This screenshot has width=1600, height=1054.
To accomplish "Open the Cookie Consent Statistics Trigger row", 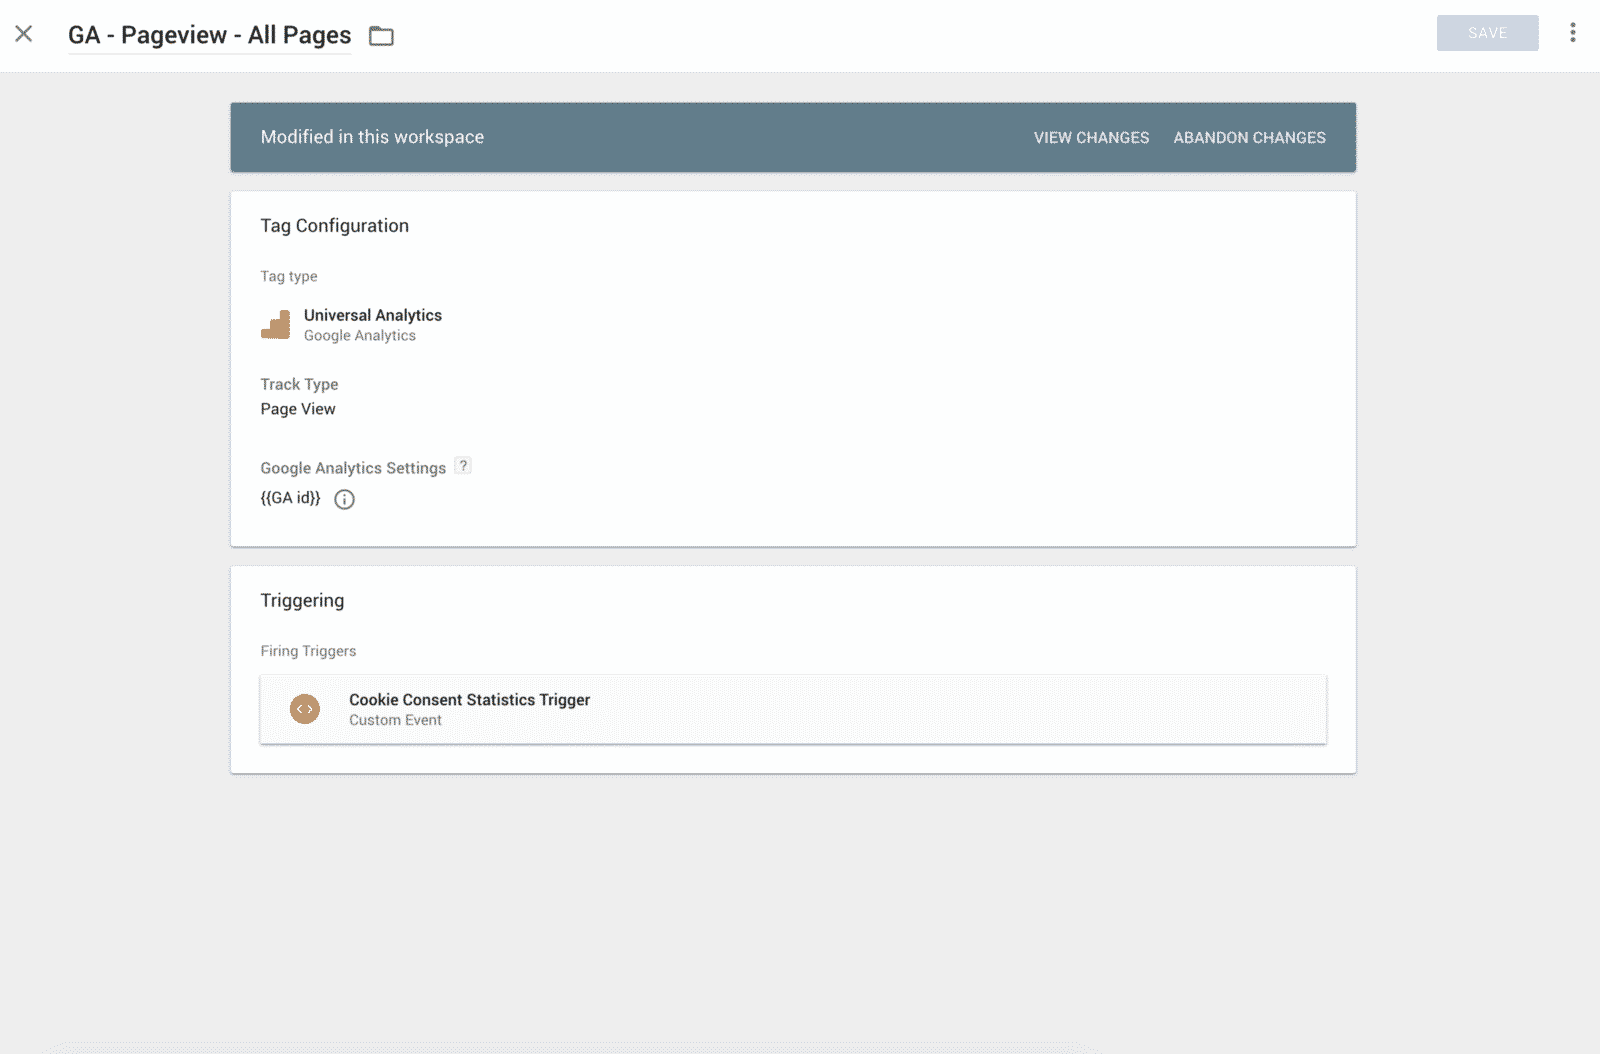I will 793,709.
